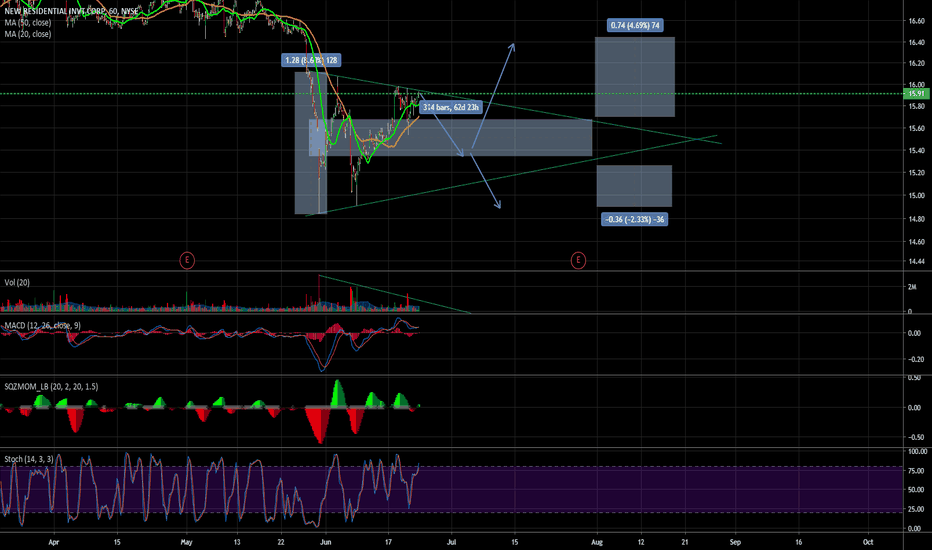Click the 15.60 price axis value

coord(916,128)
